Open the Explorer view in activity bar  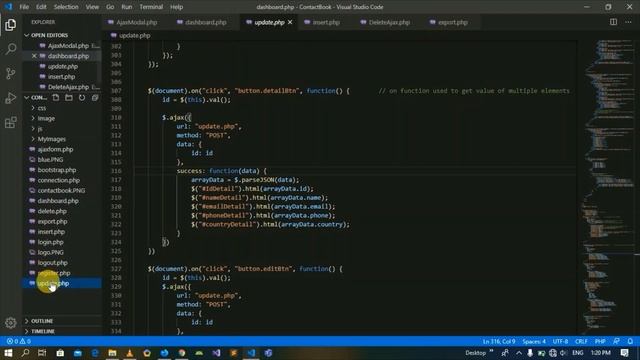pos(11,25)
